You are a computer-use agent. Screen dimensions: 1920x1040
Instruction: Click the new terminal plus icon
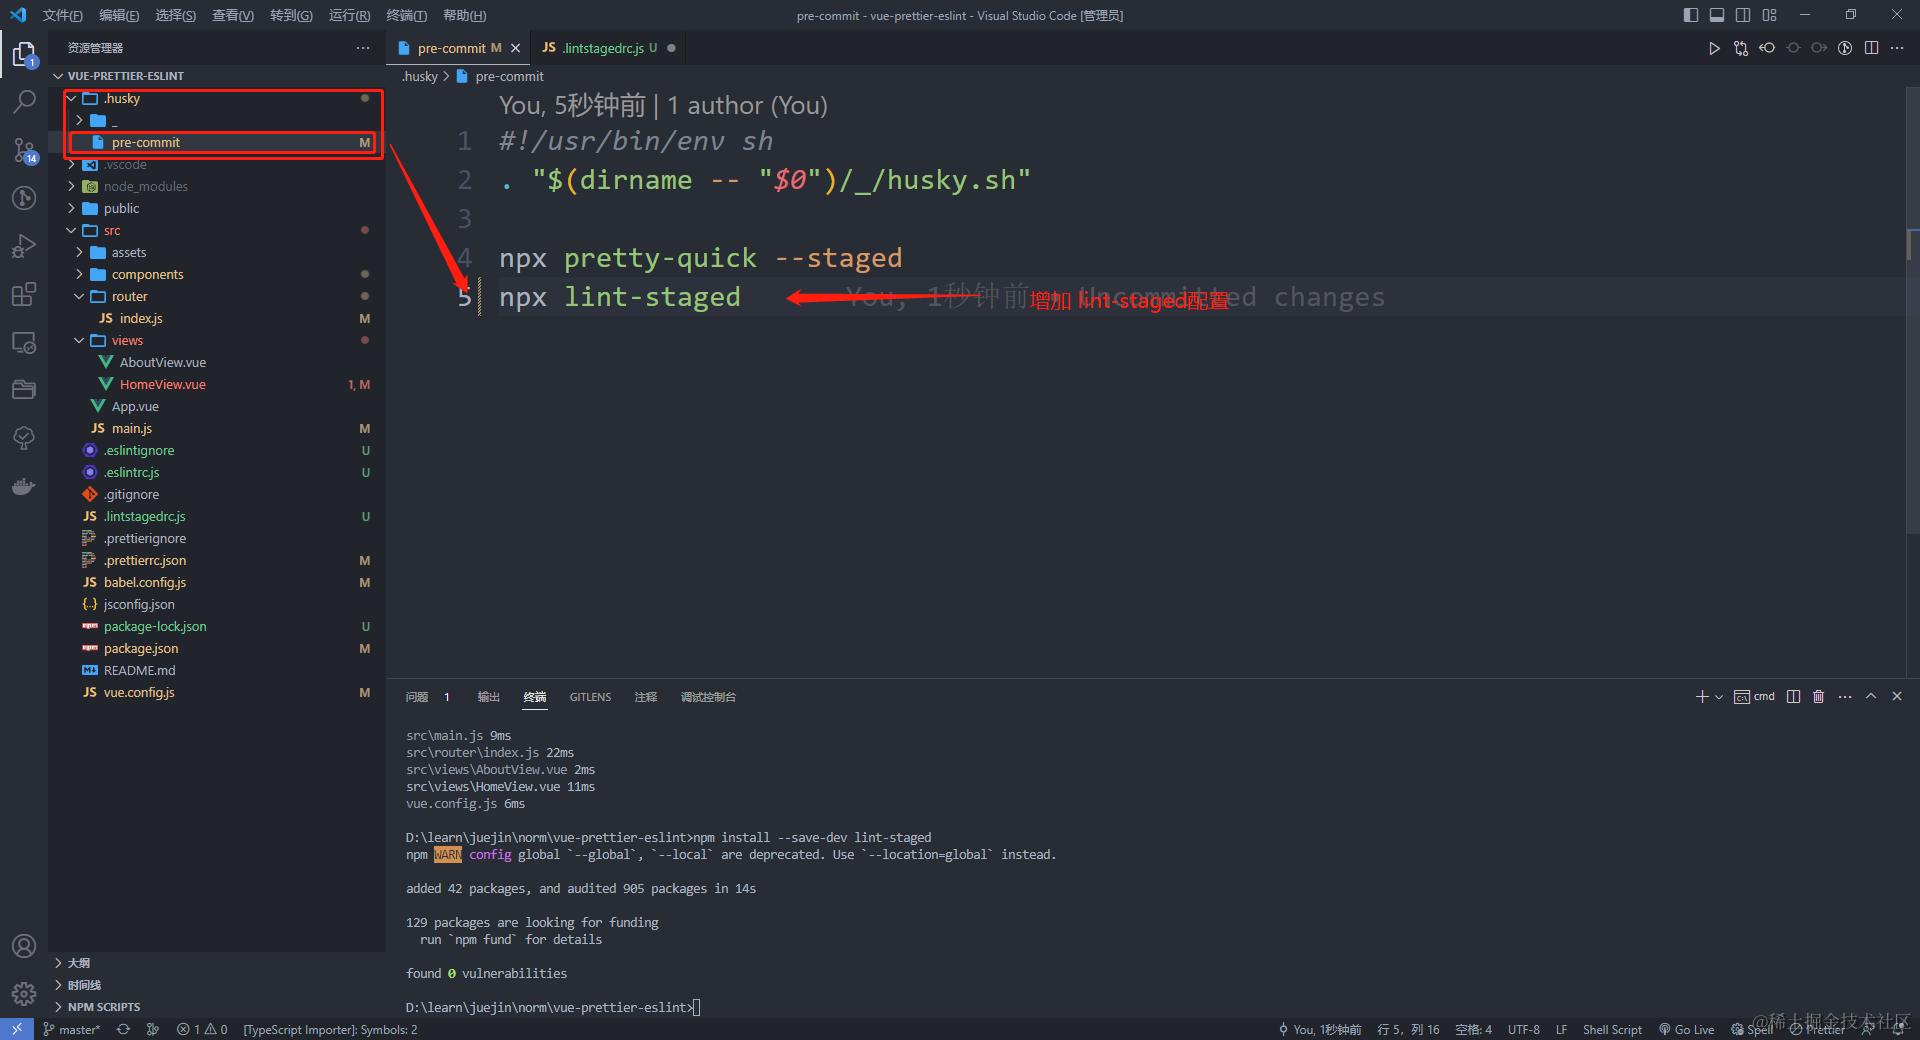tap(1702, 697)
